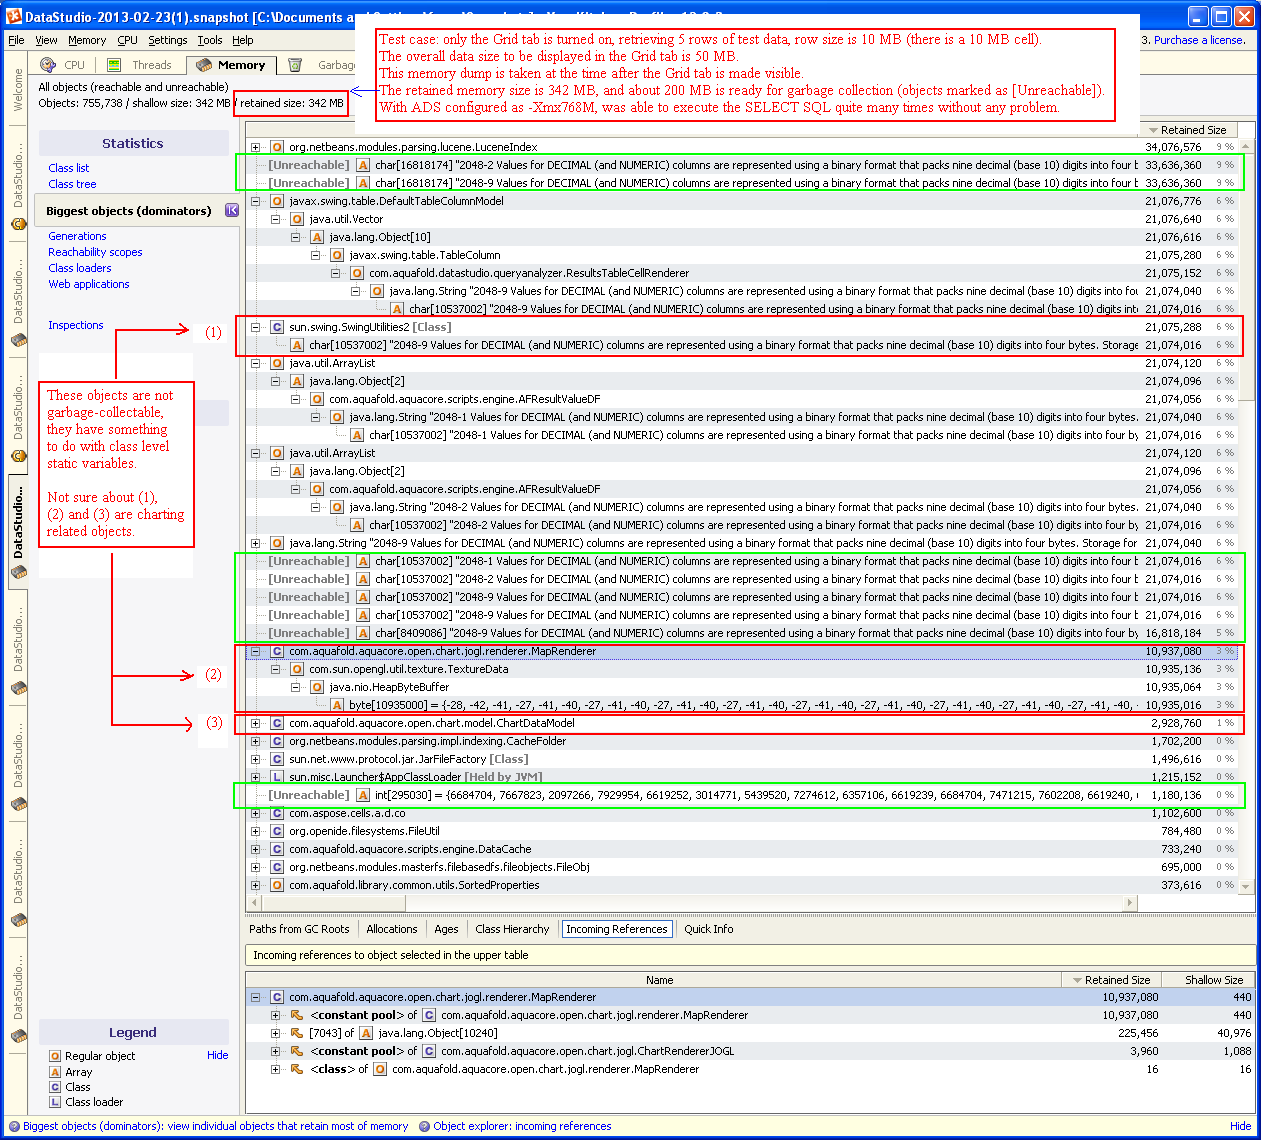Open Reachability scopes view
Image resolution: width=1261 pixels, height=1140 pixels.
[x=95, y=252]
